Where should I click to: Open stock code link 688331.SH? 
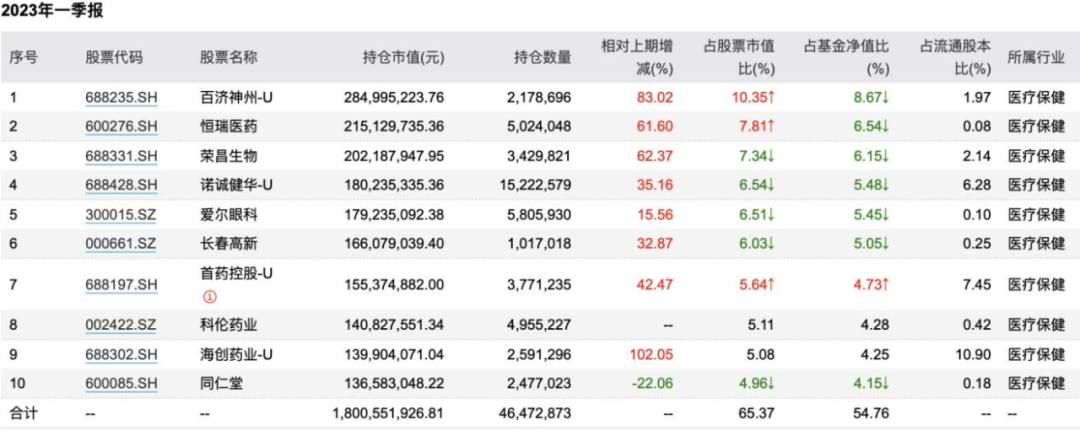[121, 156]
